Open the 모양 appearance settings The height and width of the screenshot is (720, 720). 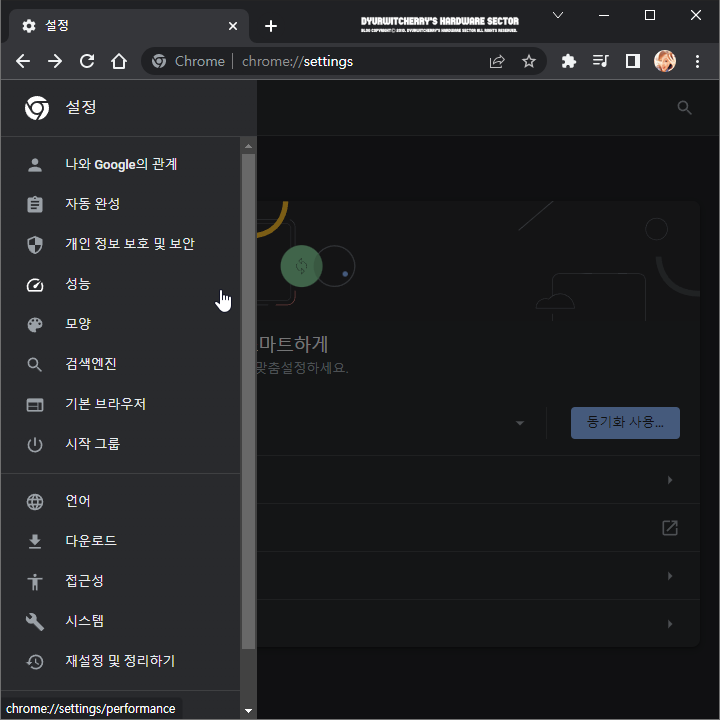121,324
